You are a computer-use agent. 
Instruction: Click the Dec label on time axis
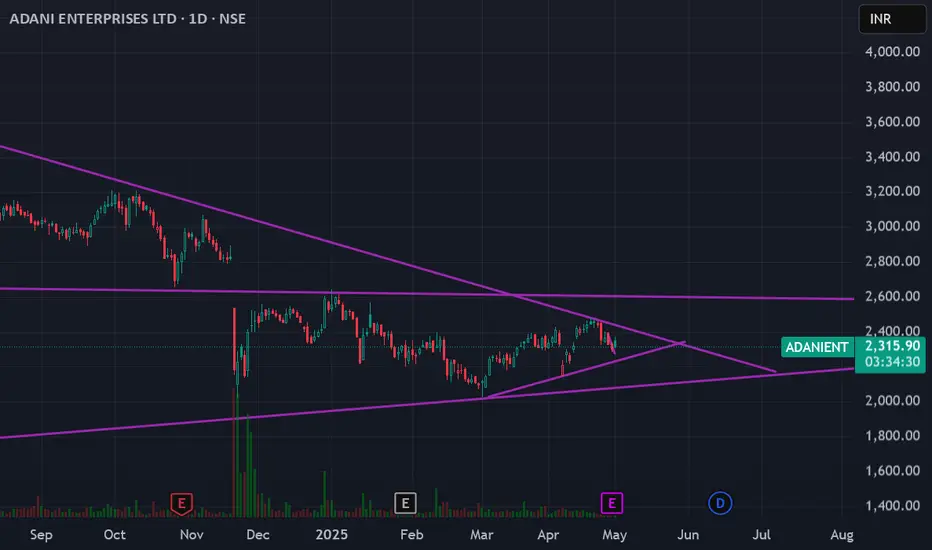coord(257,535)
